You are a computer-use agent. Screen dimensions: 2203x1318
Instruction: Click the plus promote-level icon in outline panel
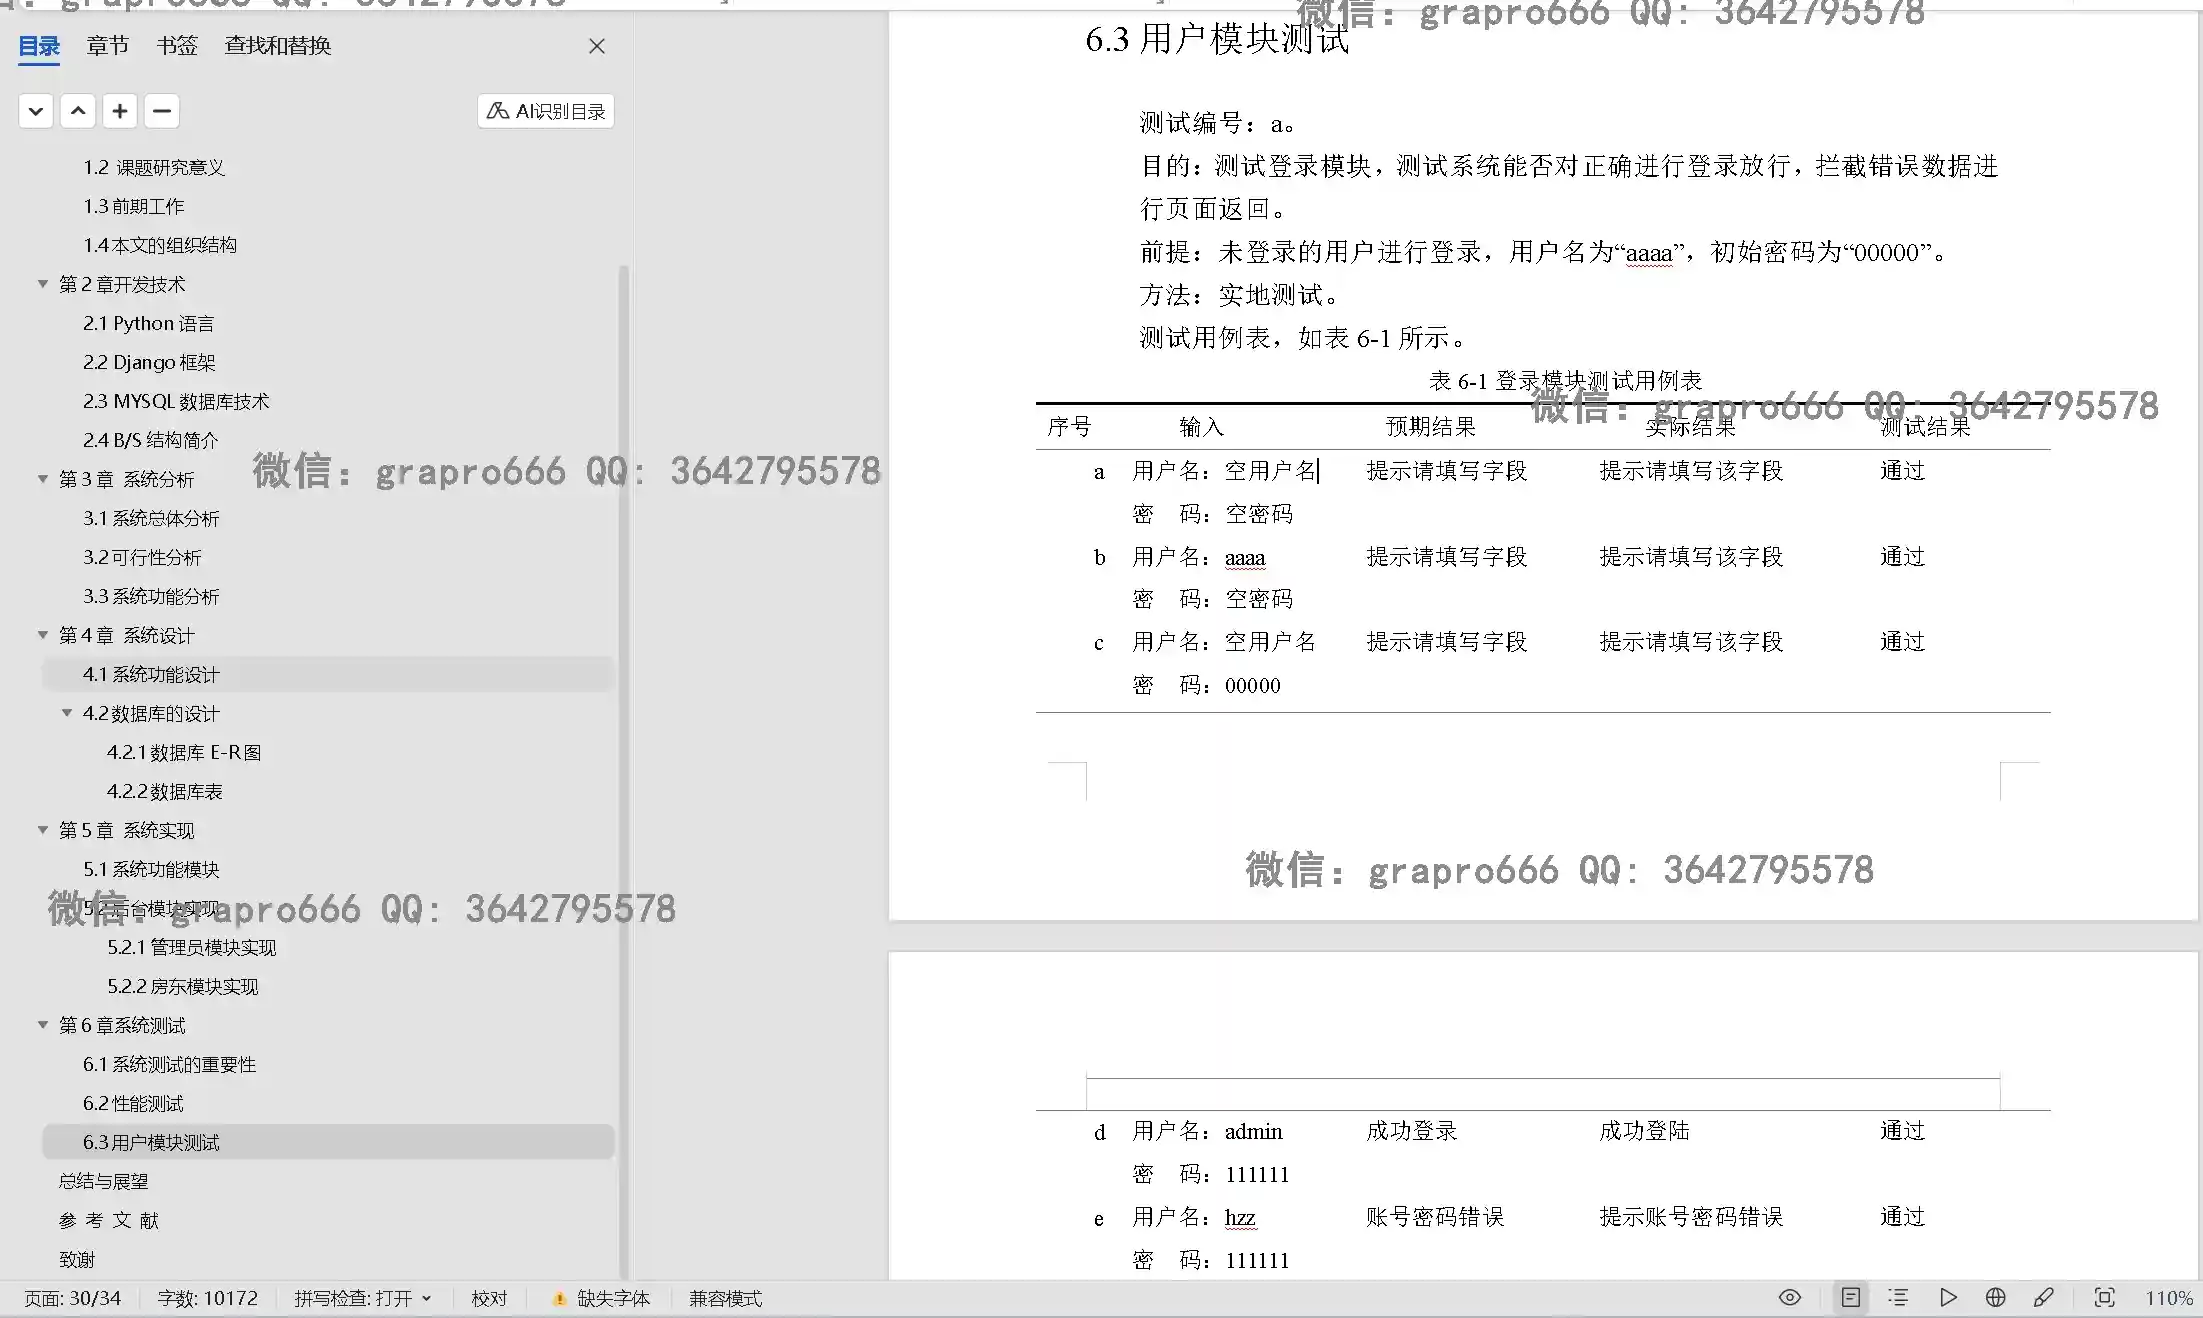pos(120,111)
